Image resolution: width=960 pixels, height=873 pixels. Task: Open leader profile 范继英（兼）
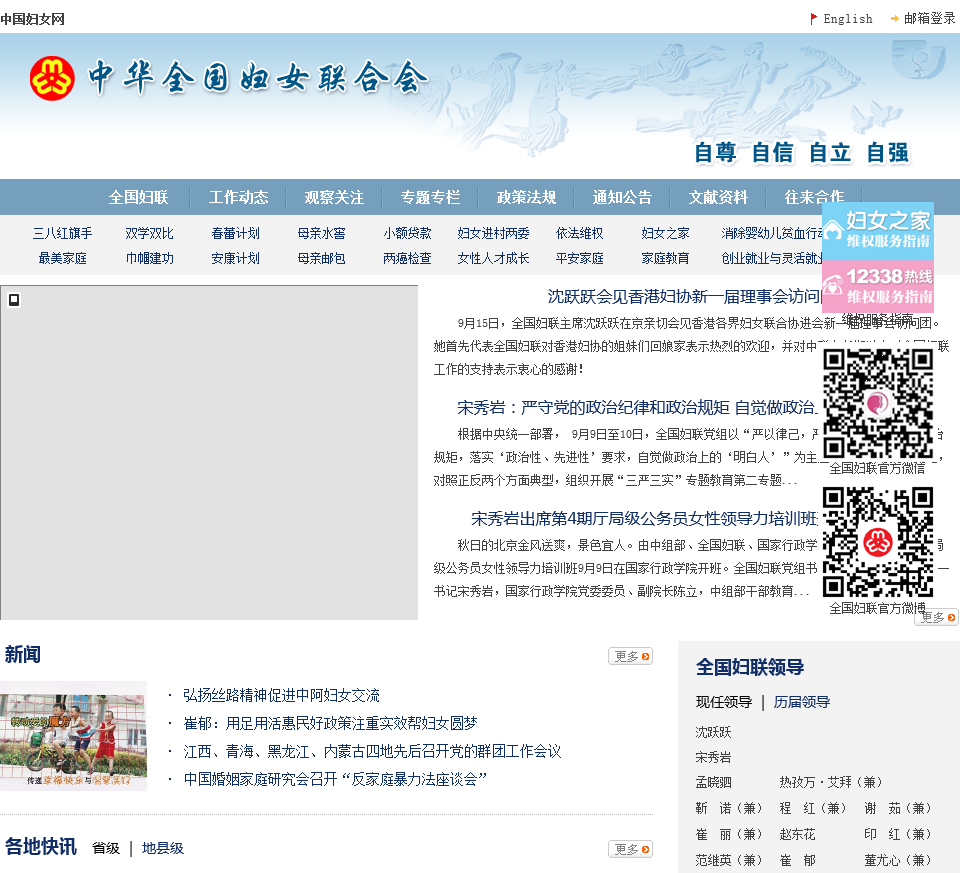[729, 860]
